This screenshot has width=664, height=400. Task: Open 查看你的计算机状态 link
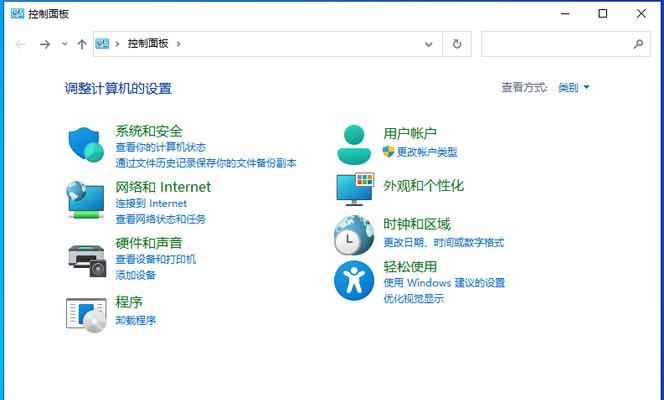(x=161, y=147)
